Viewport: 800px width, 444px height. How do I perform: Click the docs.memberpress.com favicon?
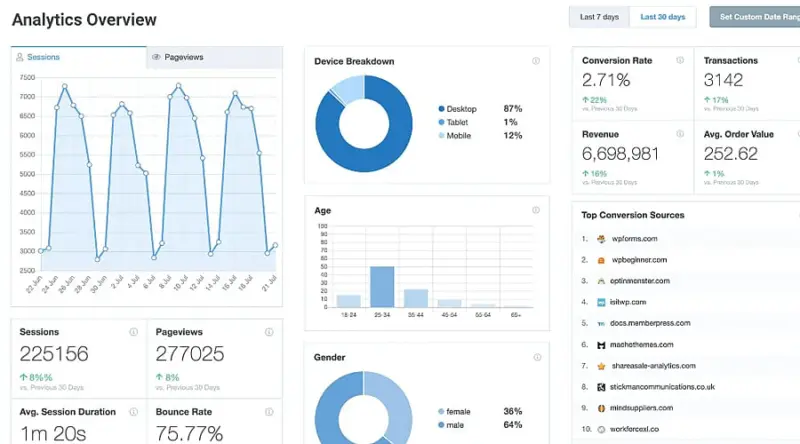coord(601,324)
